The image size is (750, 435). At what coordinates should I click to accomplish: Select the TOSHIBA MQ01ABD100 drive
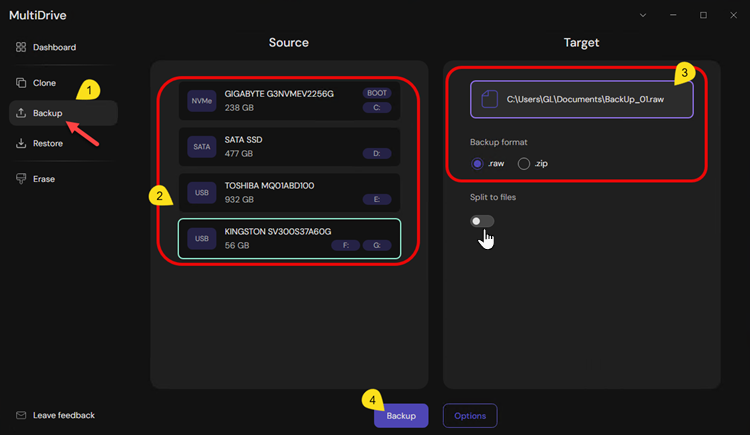(289, 192)
